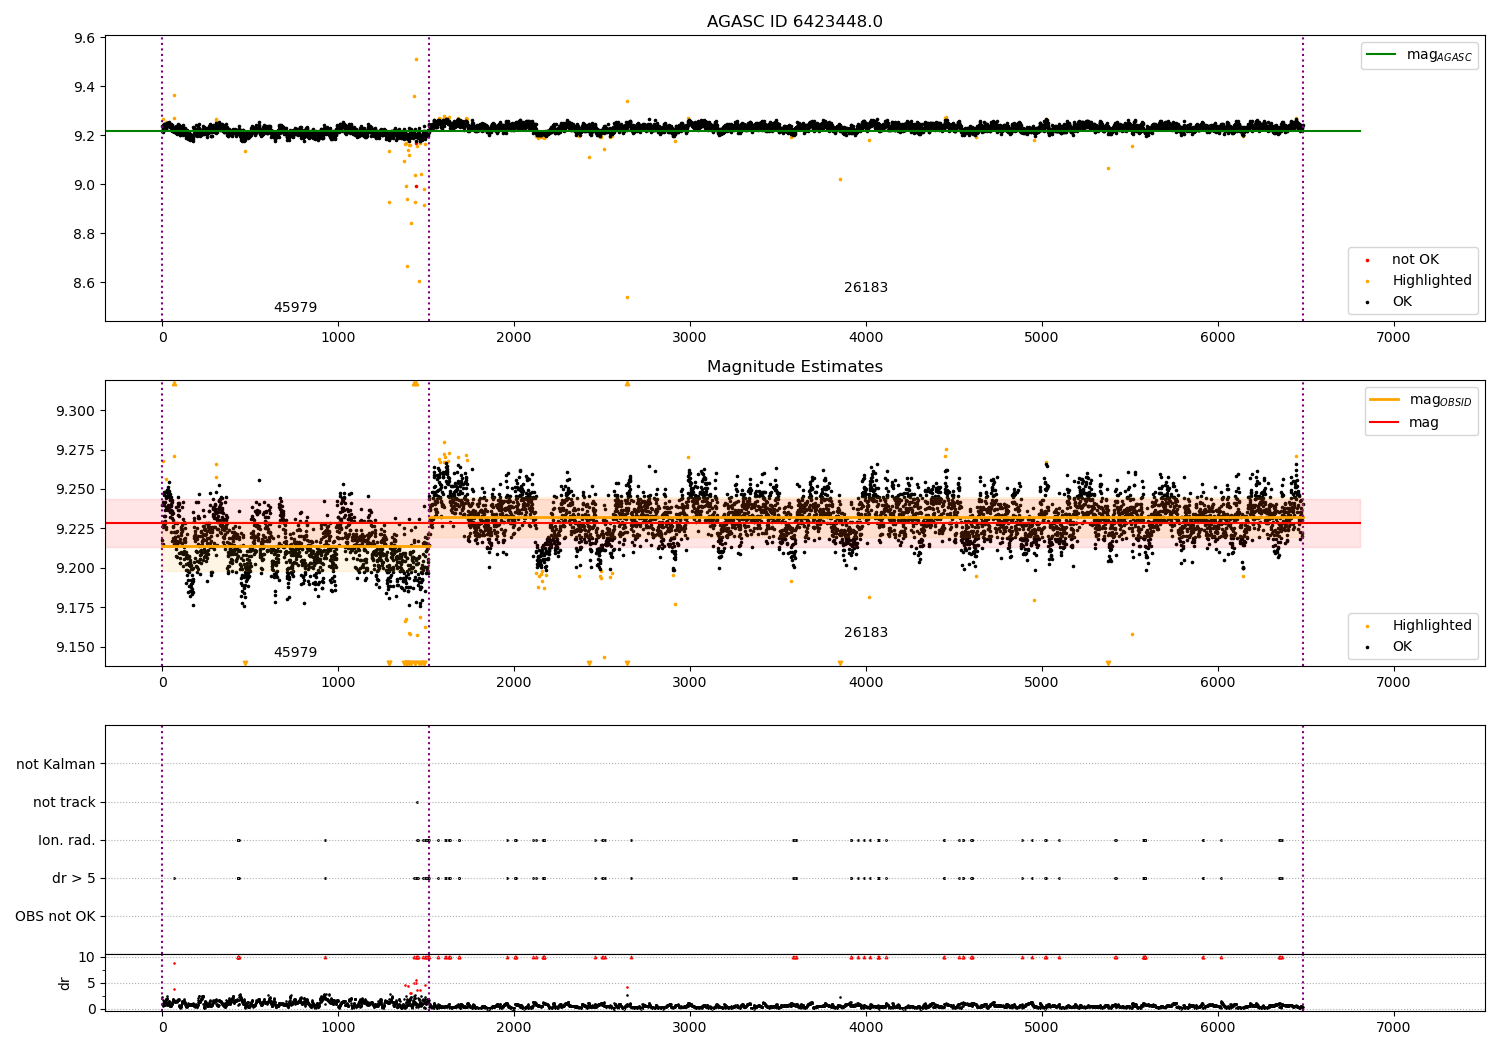The width and height of the screenshot is (1500, 1050).
Task: Click "Highlighted" in the Magnitude Estimates legend
Action: click(1431, 626)
